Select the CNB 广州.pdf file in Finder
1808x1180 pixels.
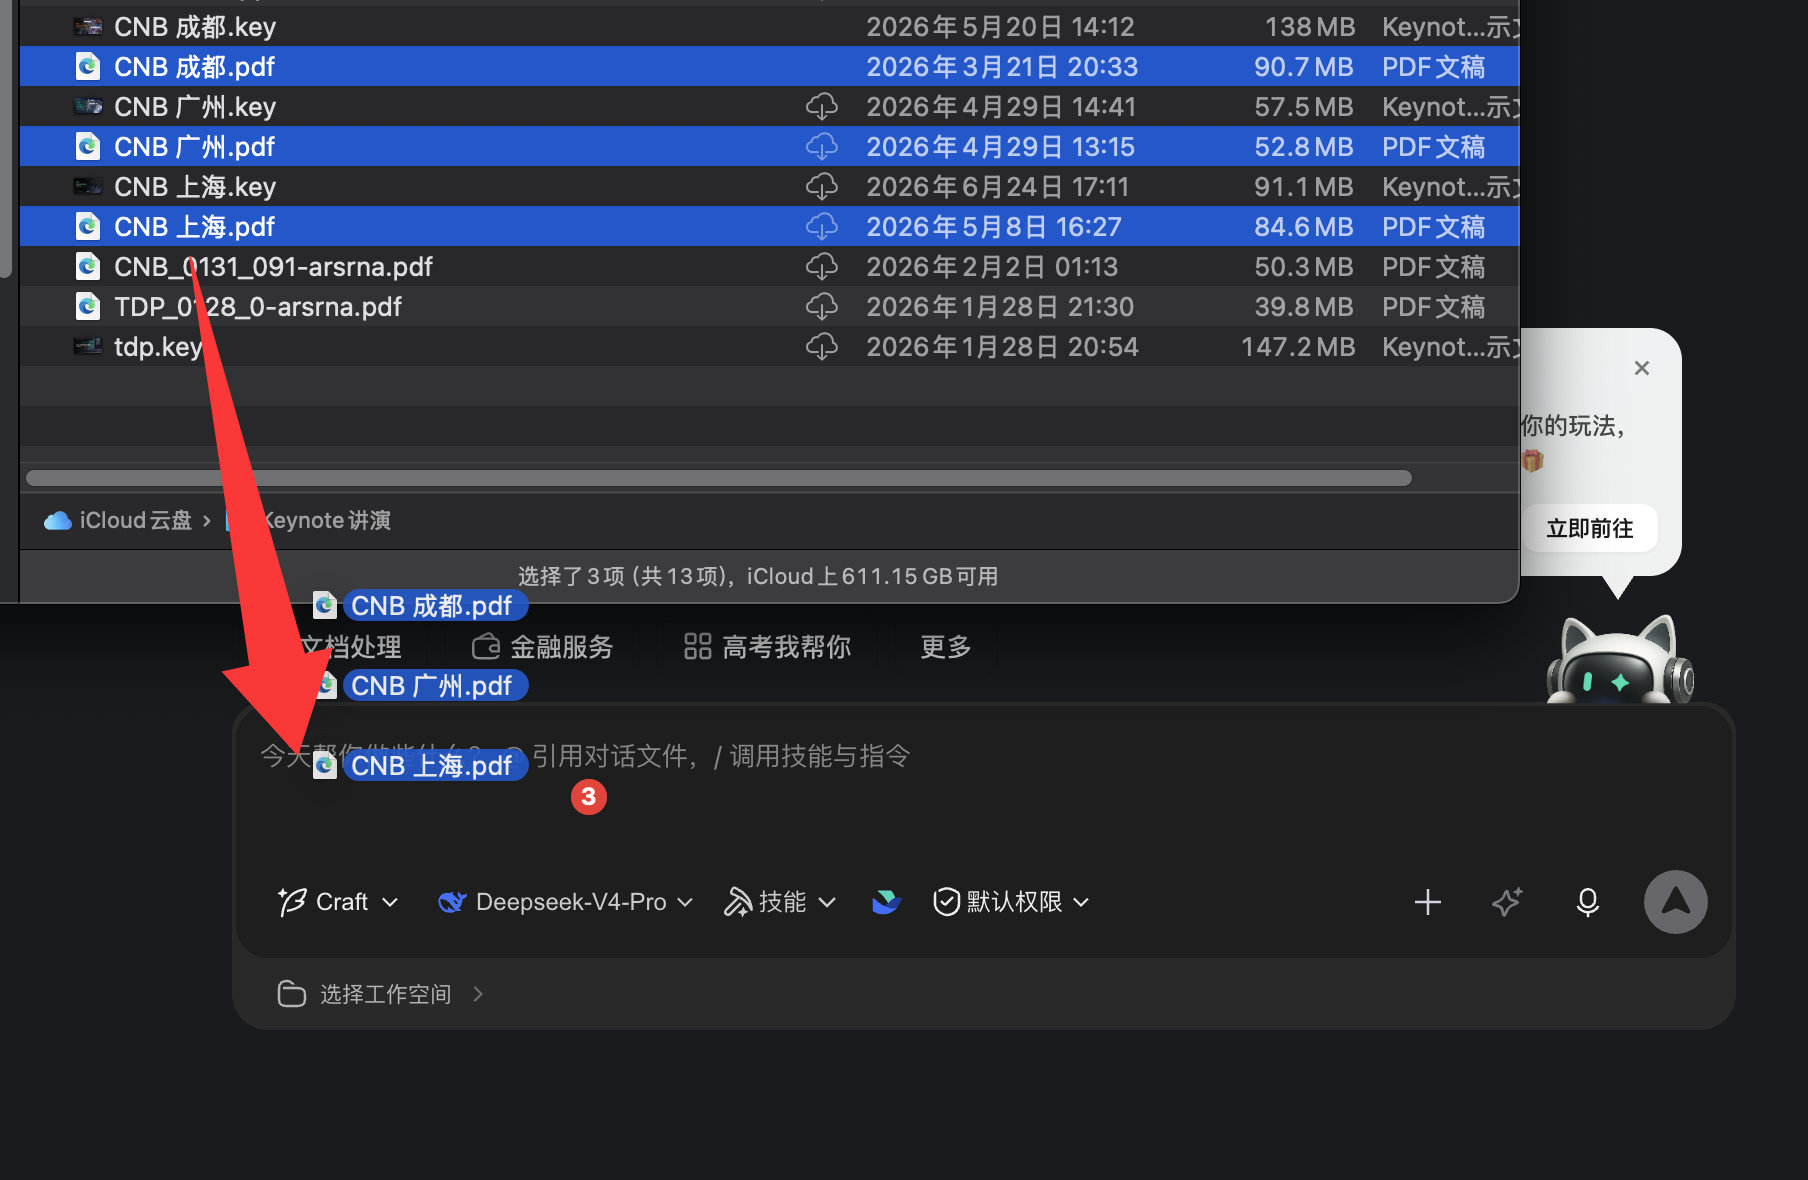[769, 147]
